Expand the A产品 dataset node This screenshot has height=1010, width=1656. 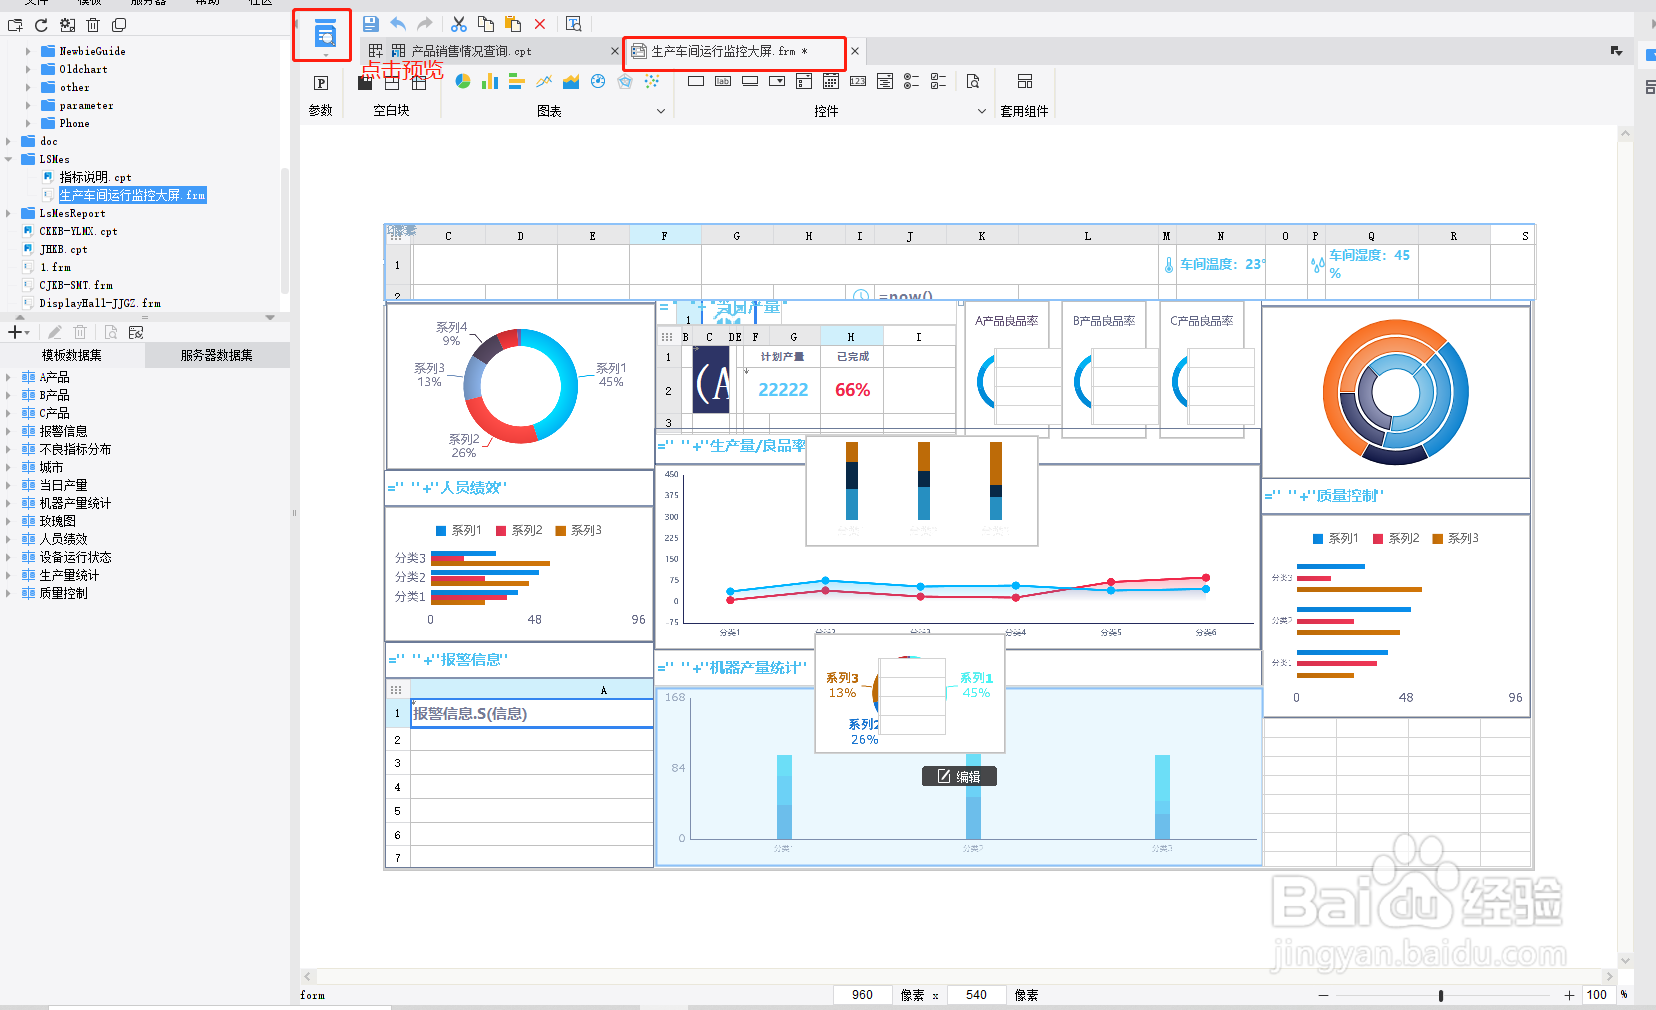pyautogui.click(x=9, y=377)
